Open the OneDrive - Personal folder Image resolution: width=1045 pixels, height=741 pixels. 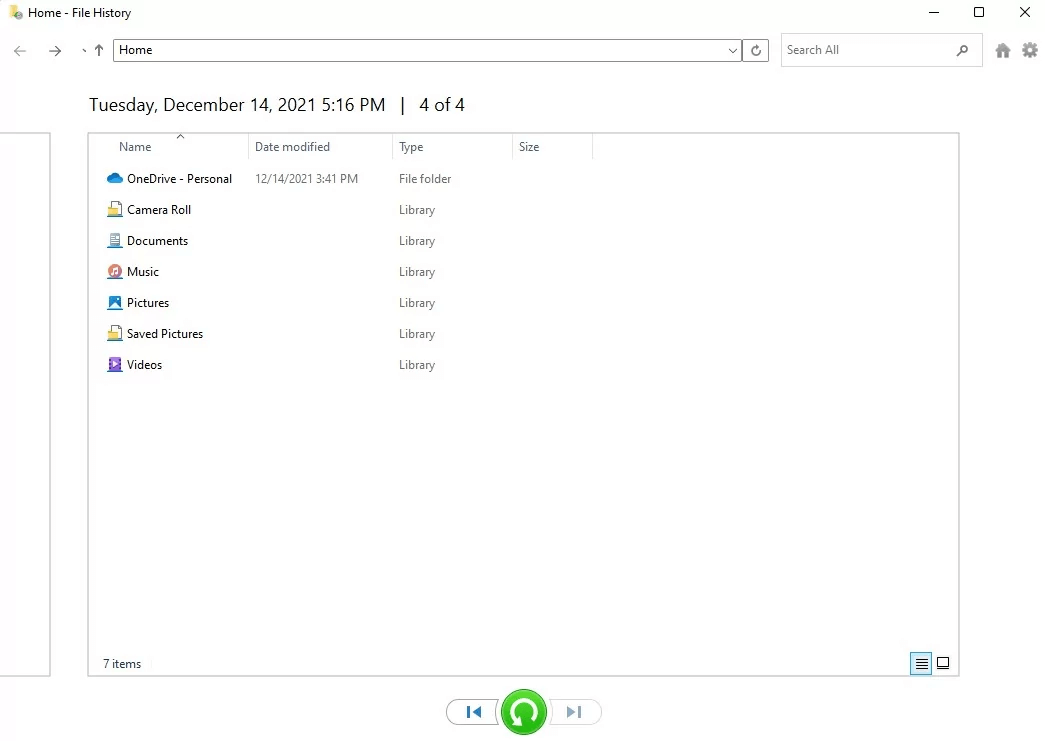pos(179,178)
